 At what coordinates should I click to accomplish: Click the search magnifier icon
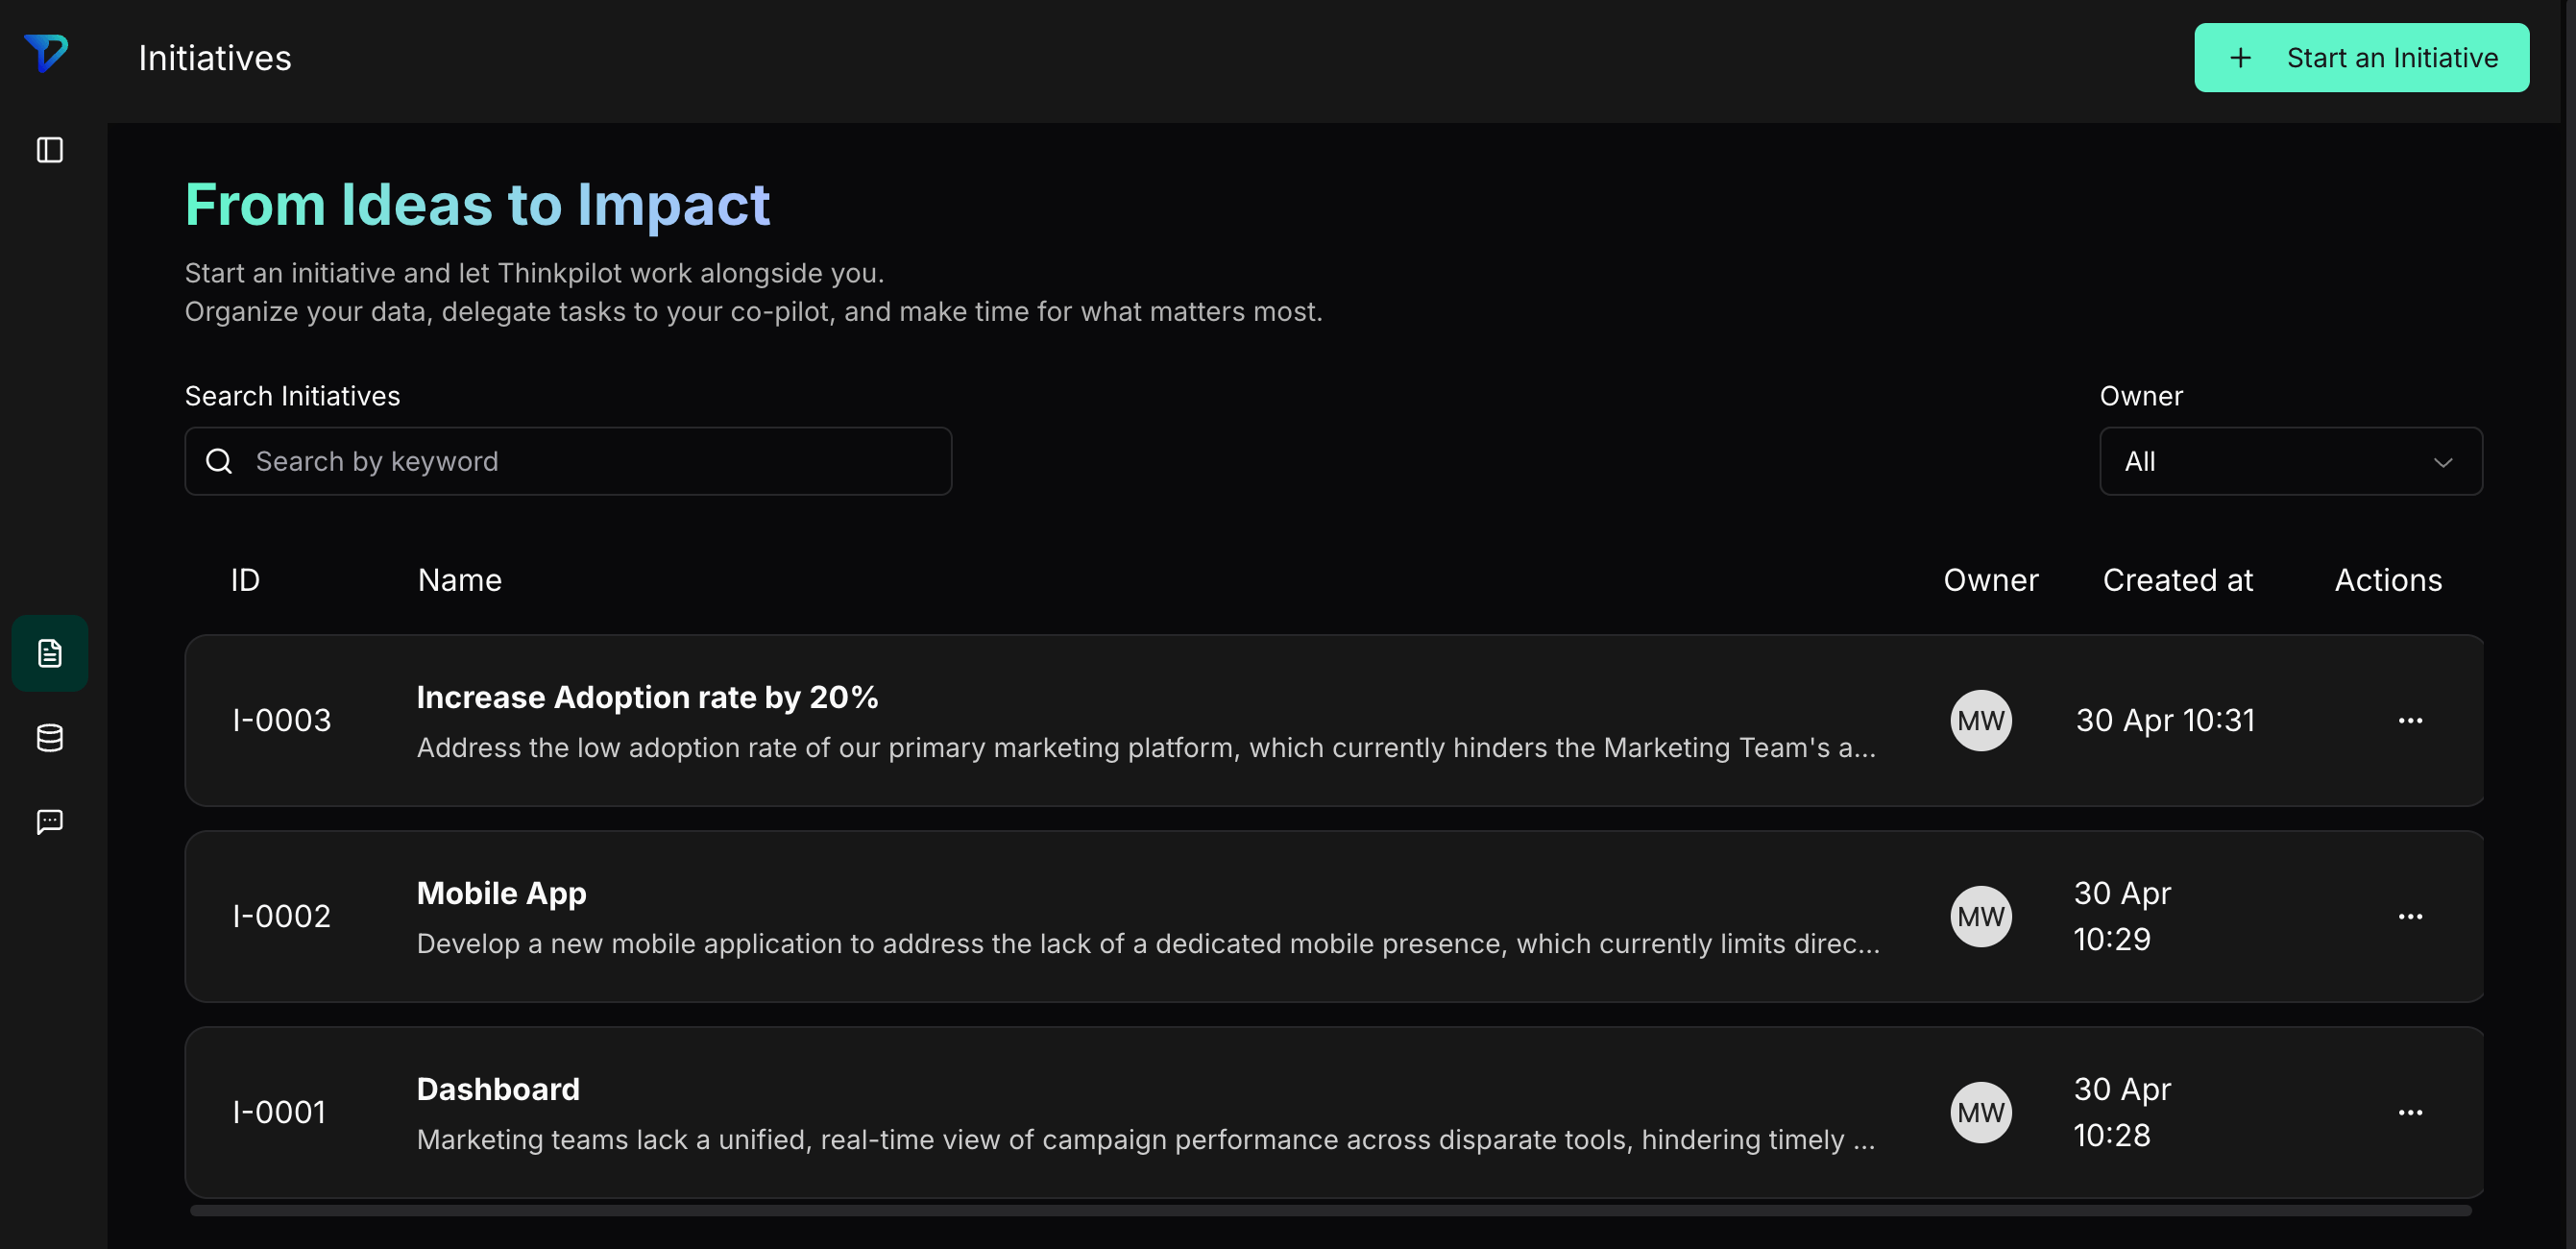(219, 461)
